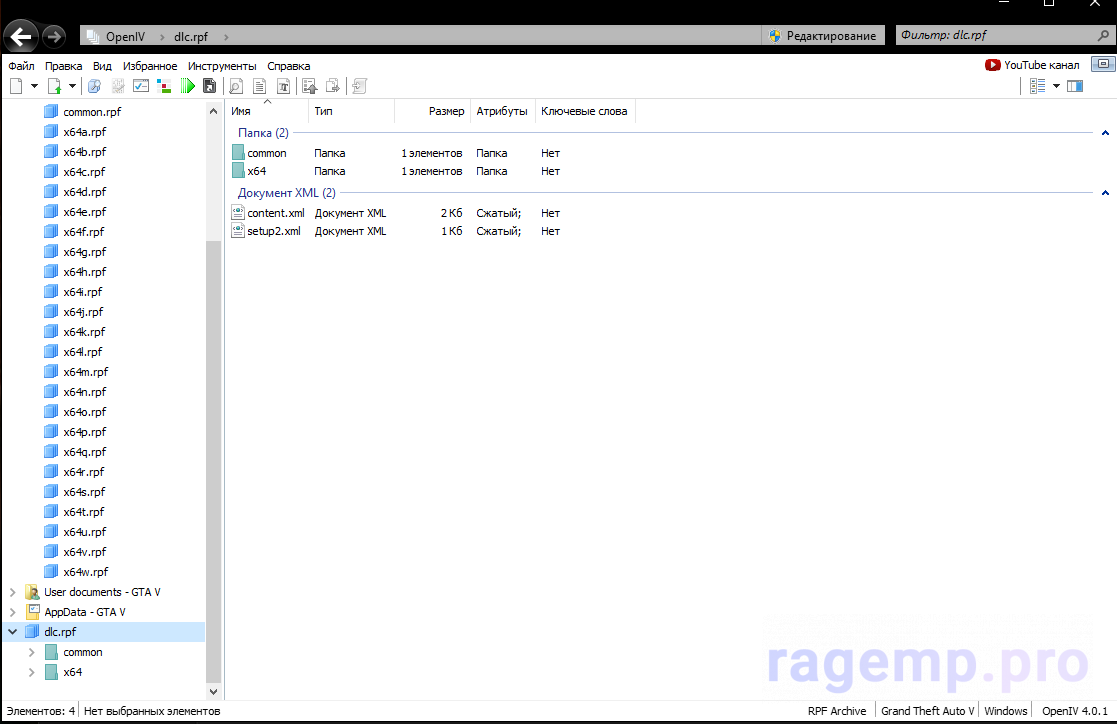
Task: Click the document with letter T icon
Action: [x=284, y=86]
